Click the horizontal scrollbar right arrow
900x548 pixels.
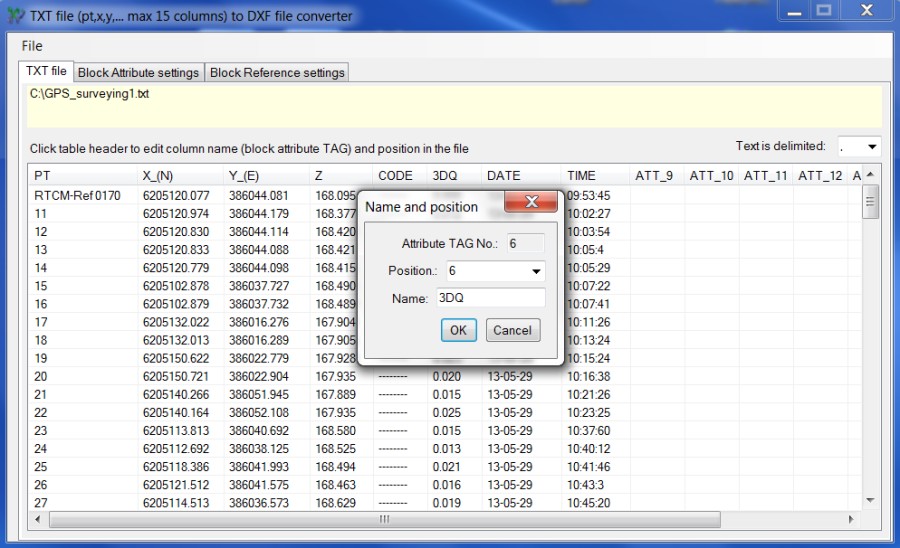point(851,519)
